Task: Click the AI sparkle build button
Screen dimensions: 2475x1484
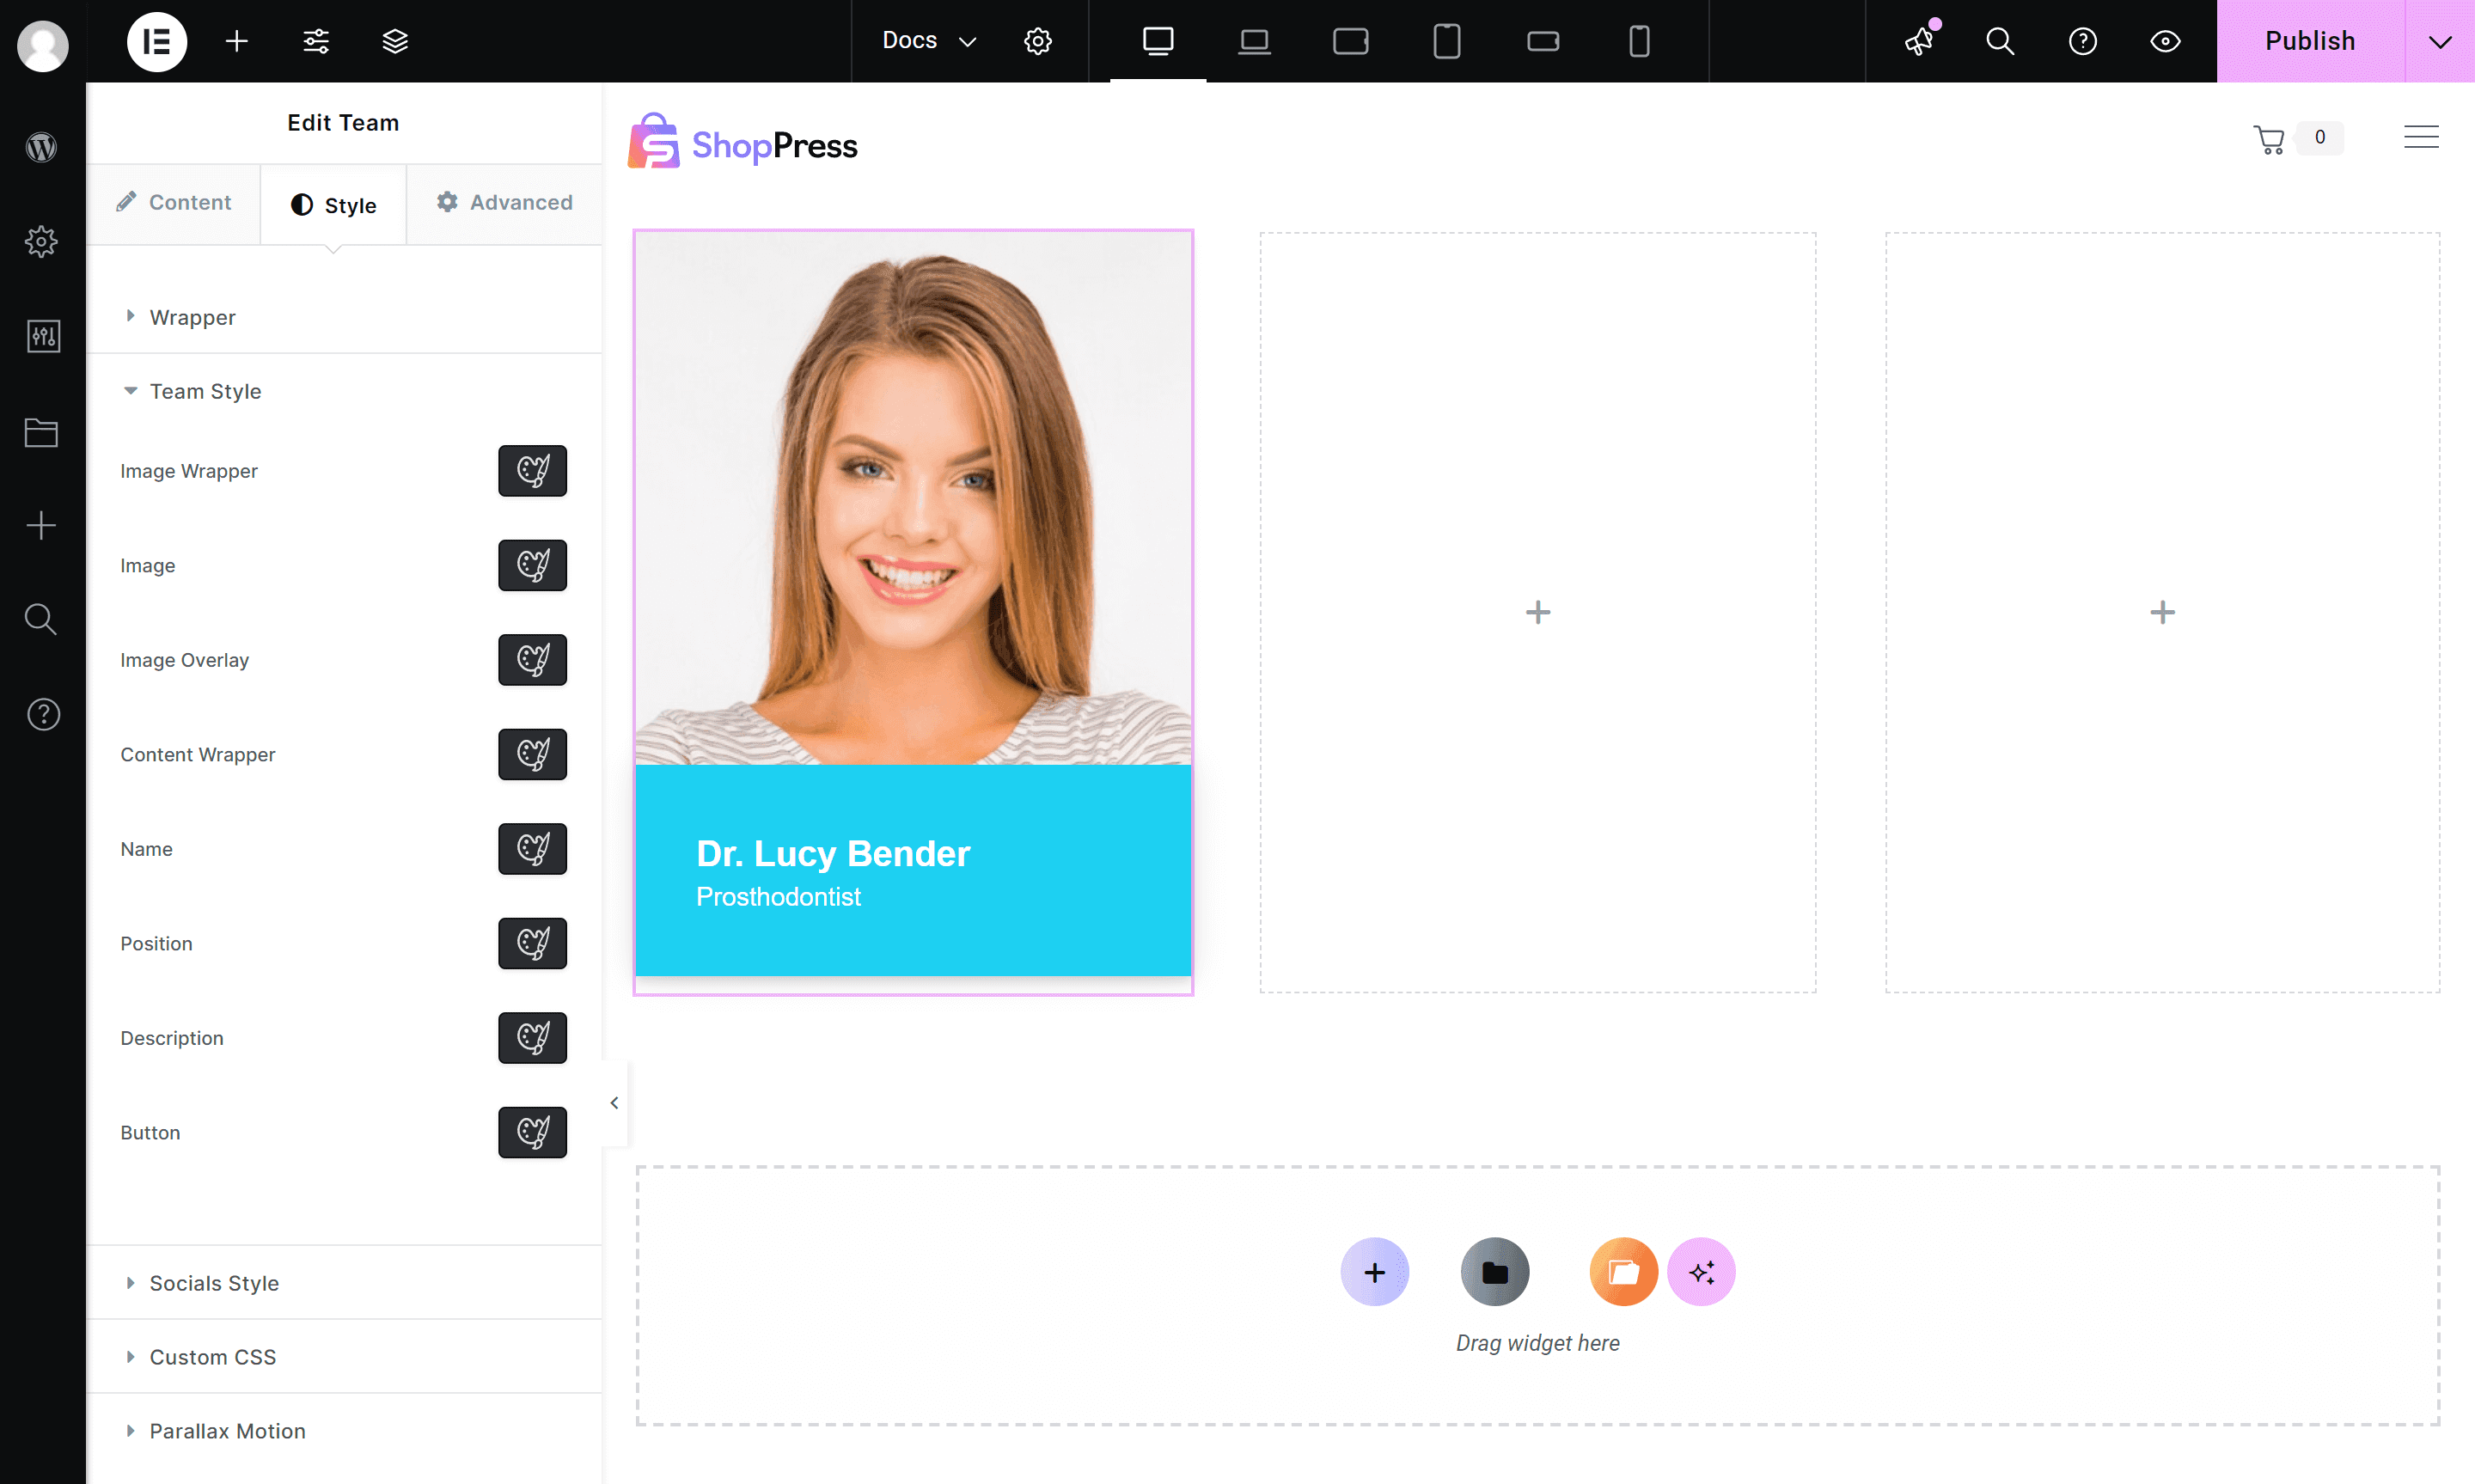Action: (1701, 1272)
